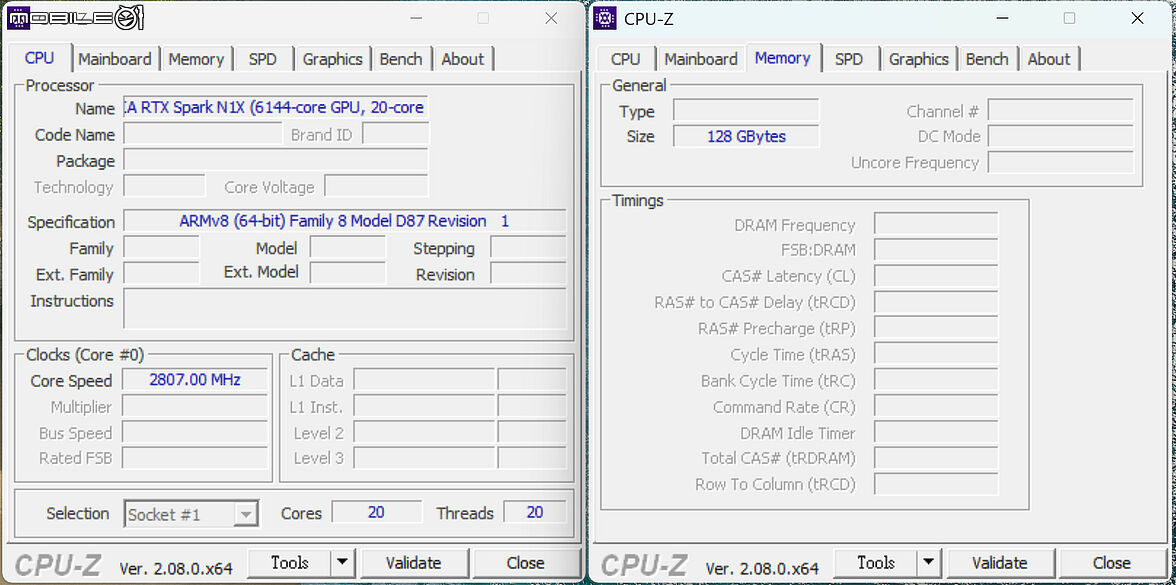Open the SPD tab in right window

[x=848, y=59]
